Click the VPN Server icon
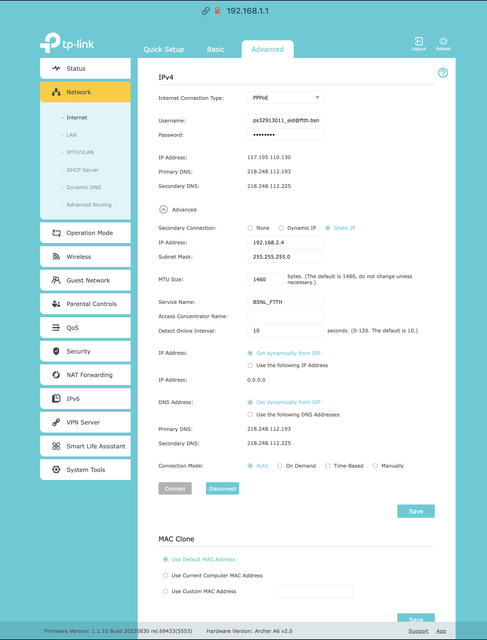The width and height of the screenshot is (487, 640). [56, 422]
